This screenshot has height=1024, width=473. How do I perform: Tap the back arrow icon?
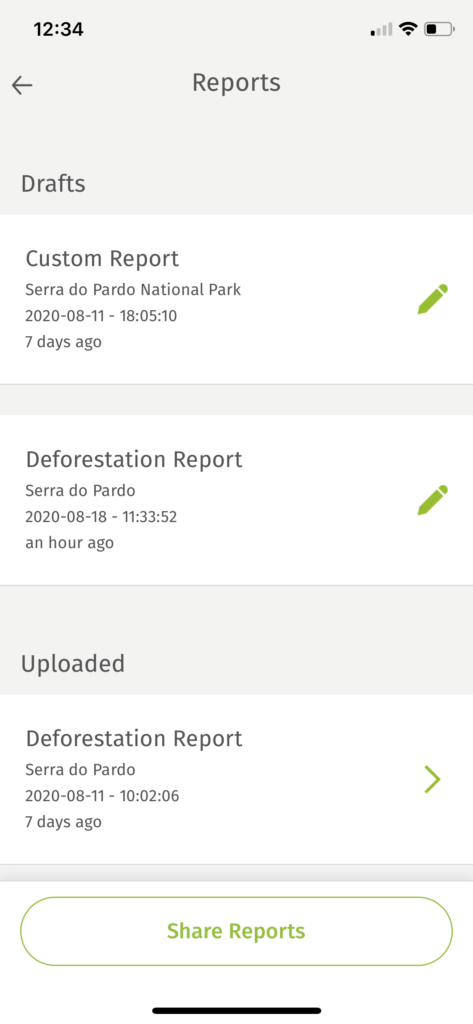coord(22,85)
